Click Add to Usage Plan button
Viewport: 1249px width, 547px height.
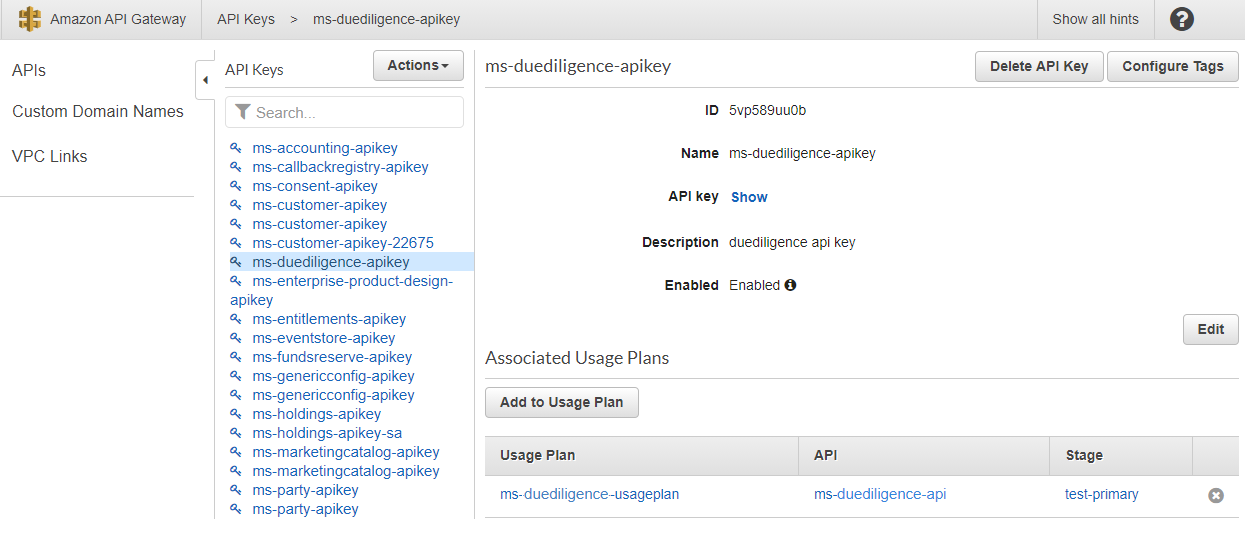[x=561, y=402]
